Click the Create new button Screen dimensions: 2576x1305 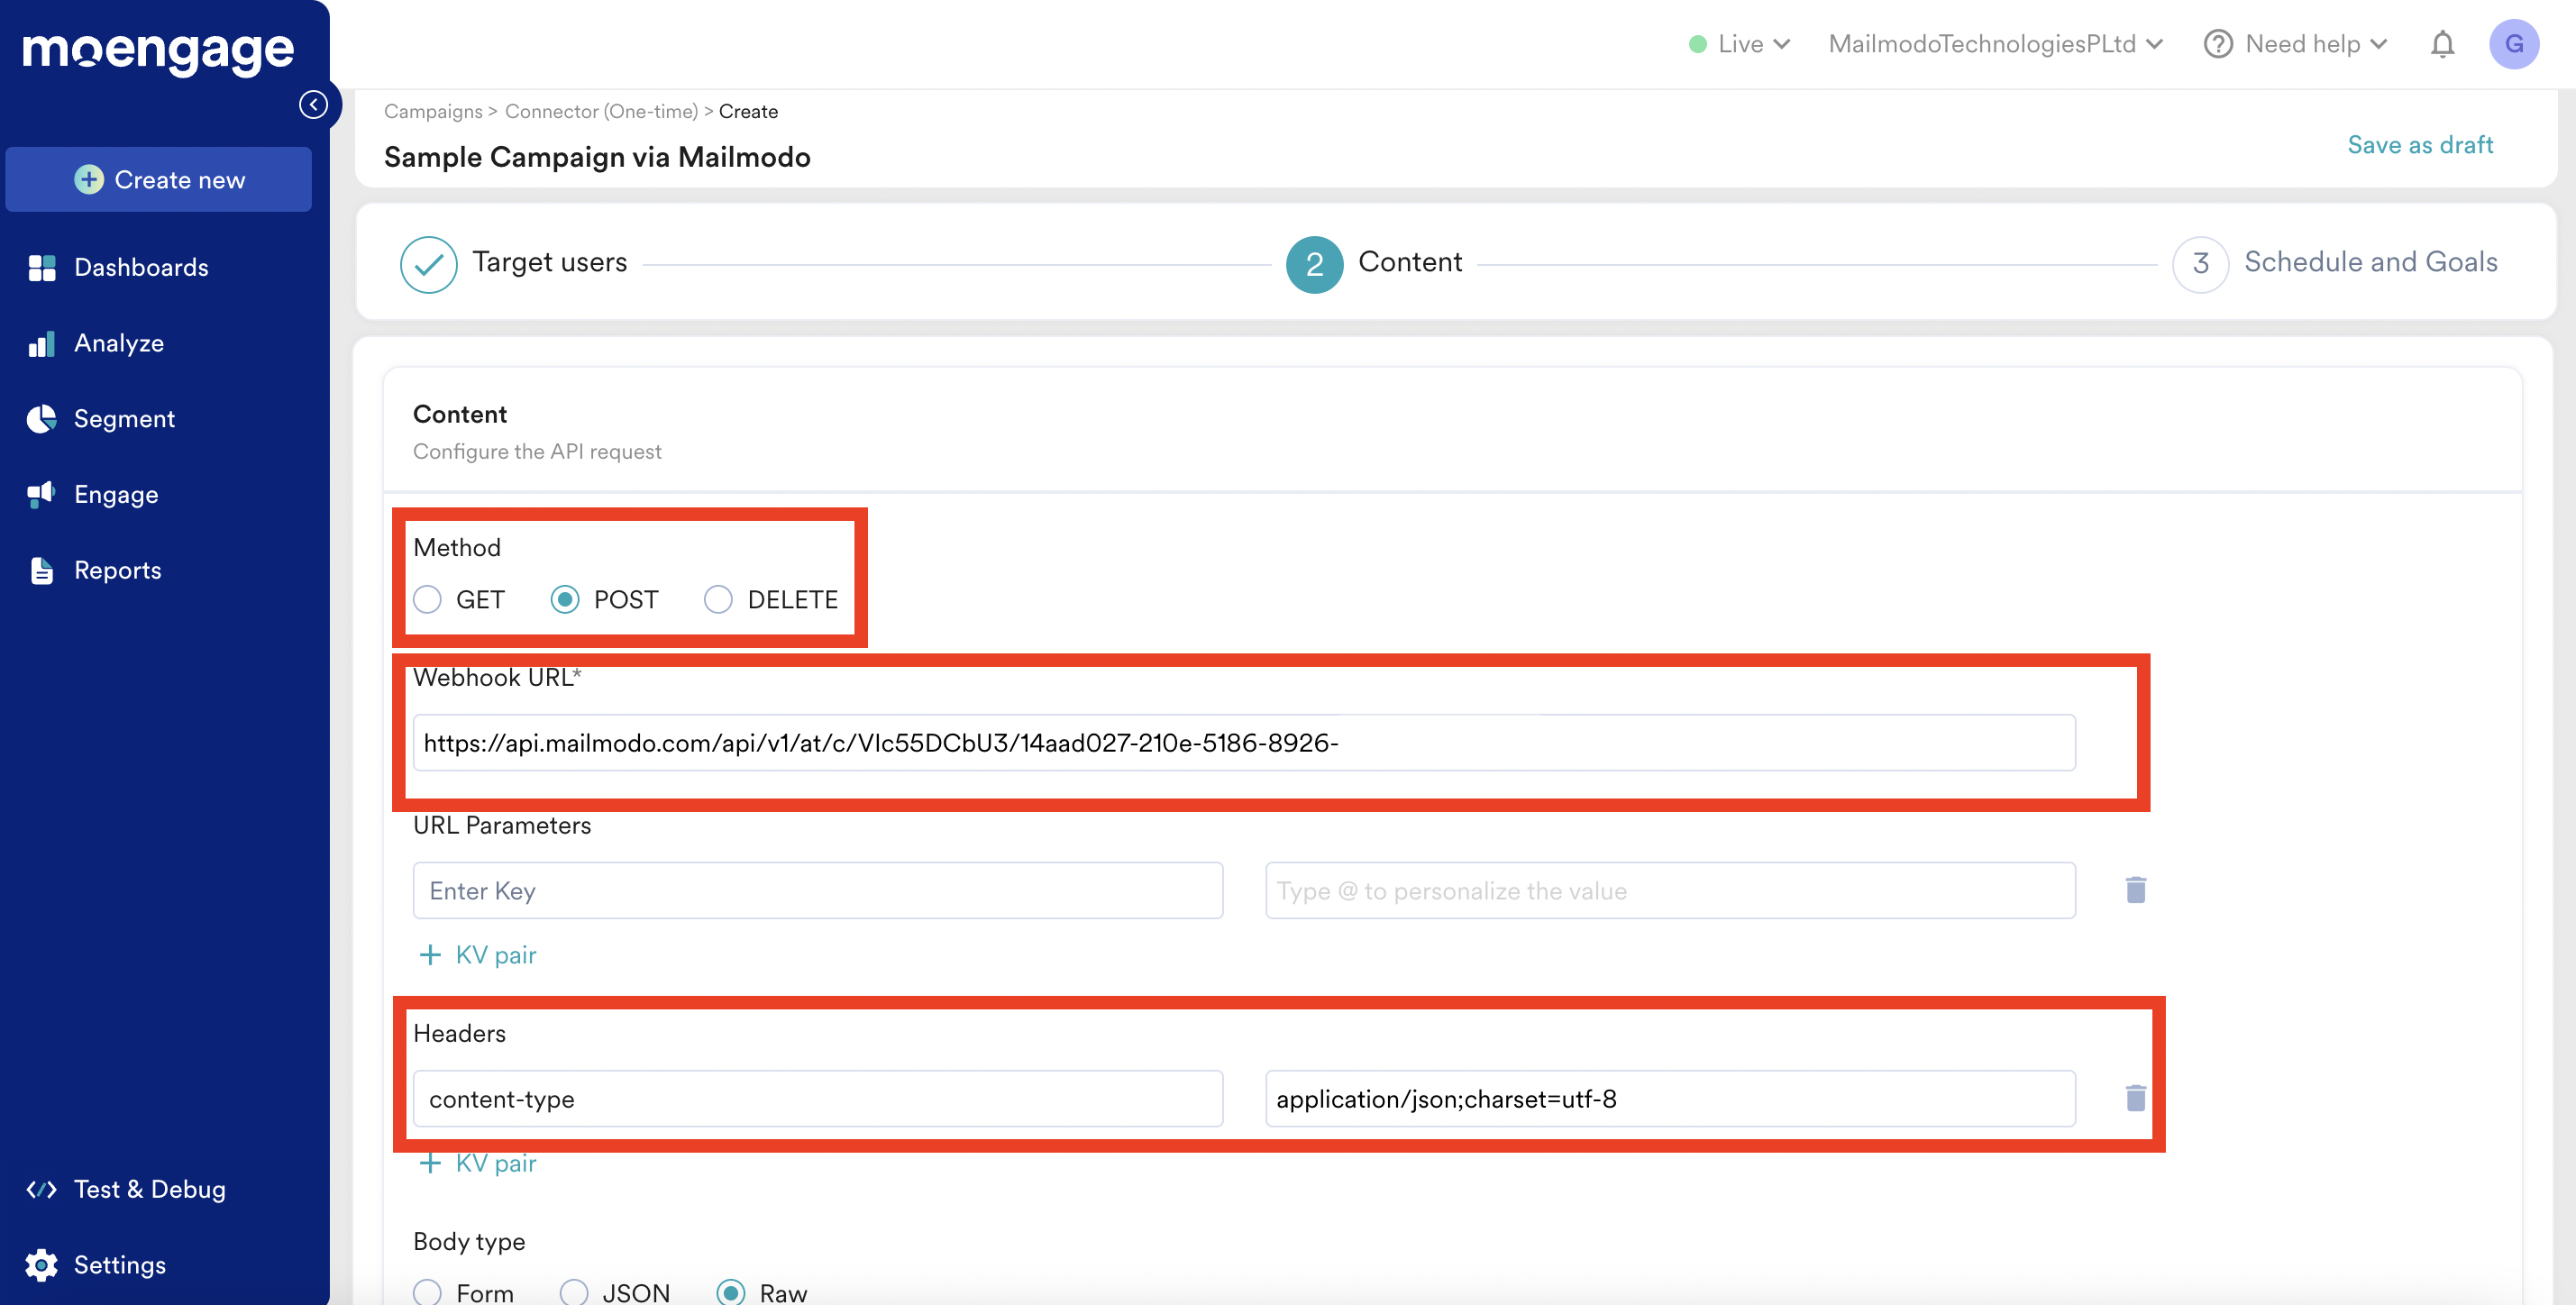pos(159,179)
